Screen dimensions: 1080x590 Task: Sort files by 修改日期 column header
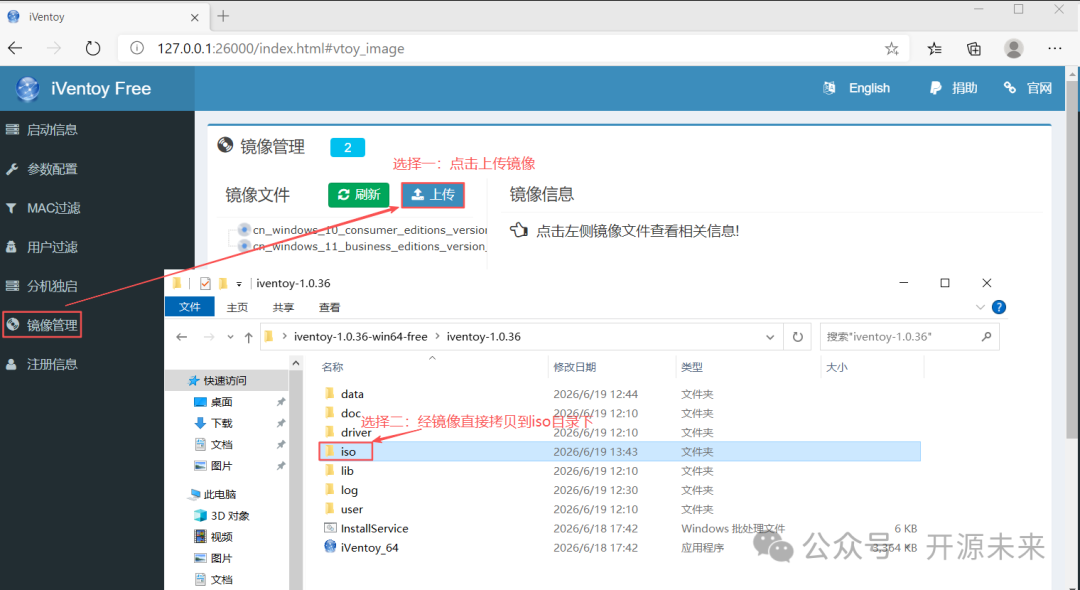pyautogui.click(x=574, y=367)
